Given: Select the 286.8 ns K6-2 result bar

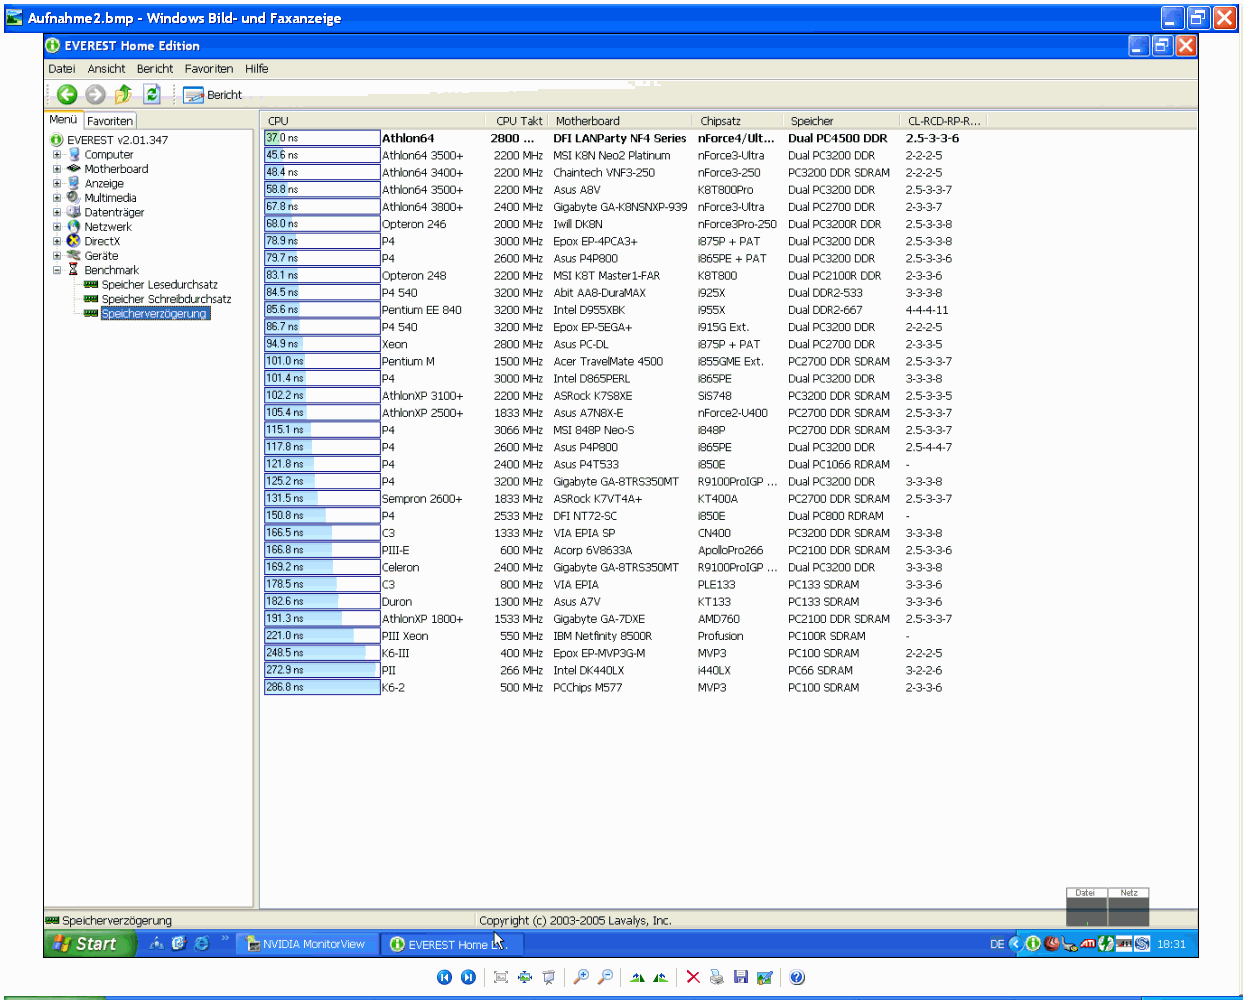Looking at the screenshot, I should pos(322,687).
